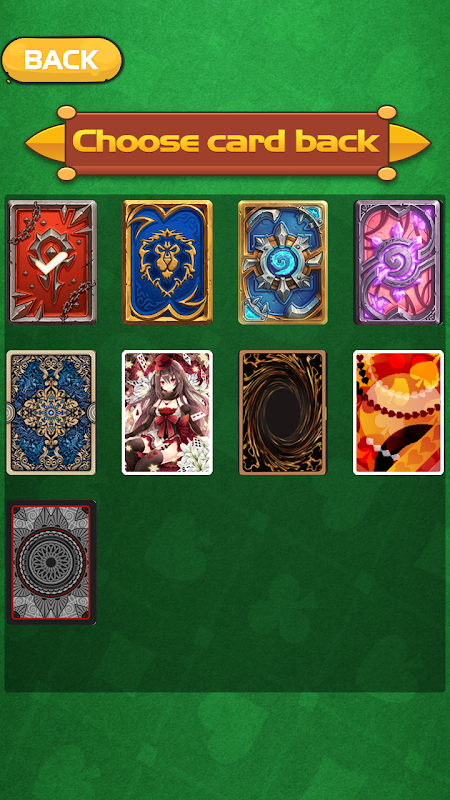
Task: Click the "Choose card back" title banner
Action: coord(228,143)
